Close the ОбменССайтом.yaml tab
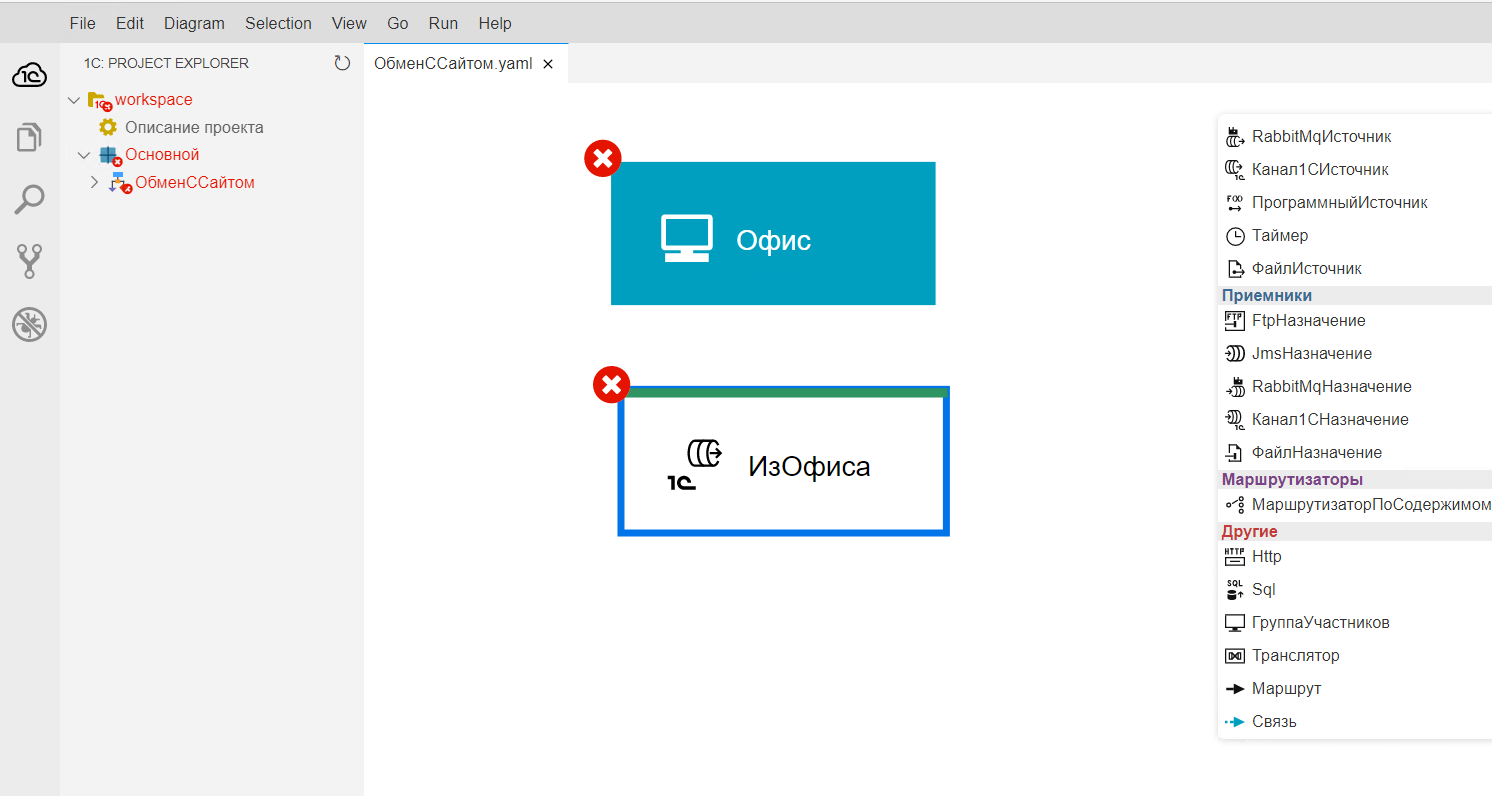Image resolution: width=1492 pixels, height=796 pixels. [548, 64]
